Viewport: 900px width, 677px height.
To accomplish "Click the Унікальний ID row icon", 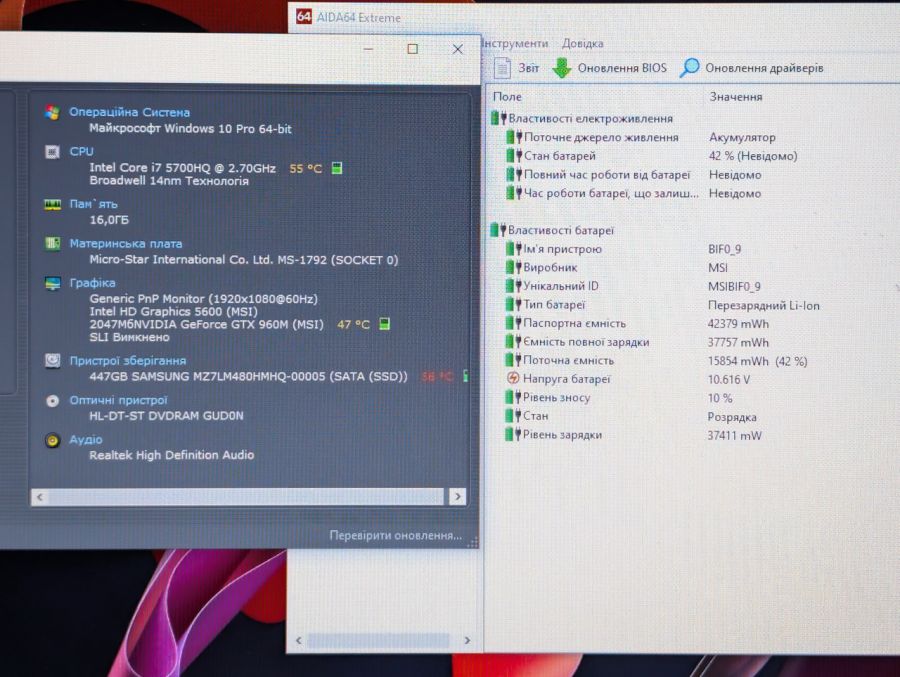I will (x=513, y=286).
